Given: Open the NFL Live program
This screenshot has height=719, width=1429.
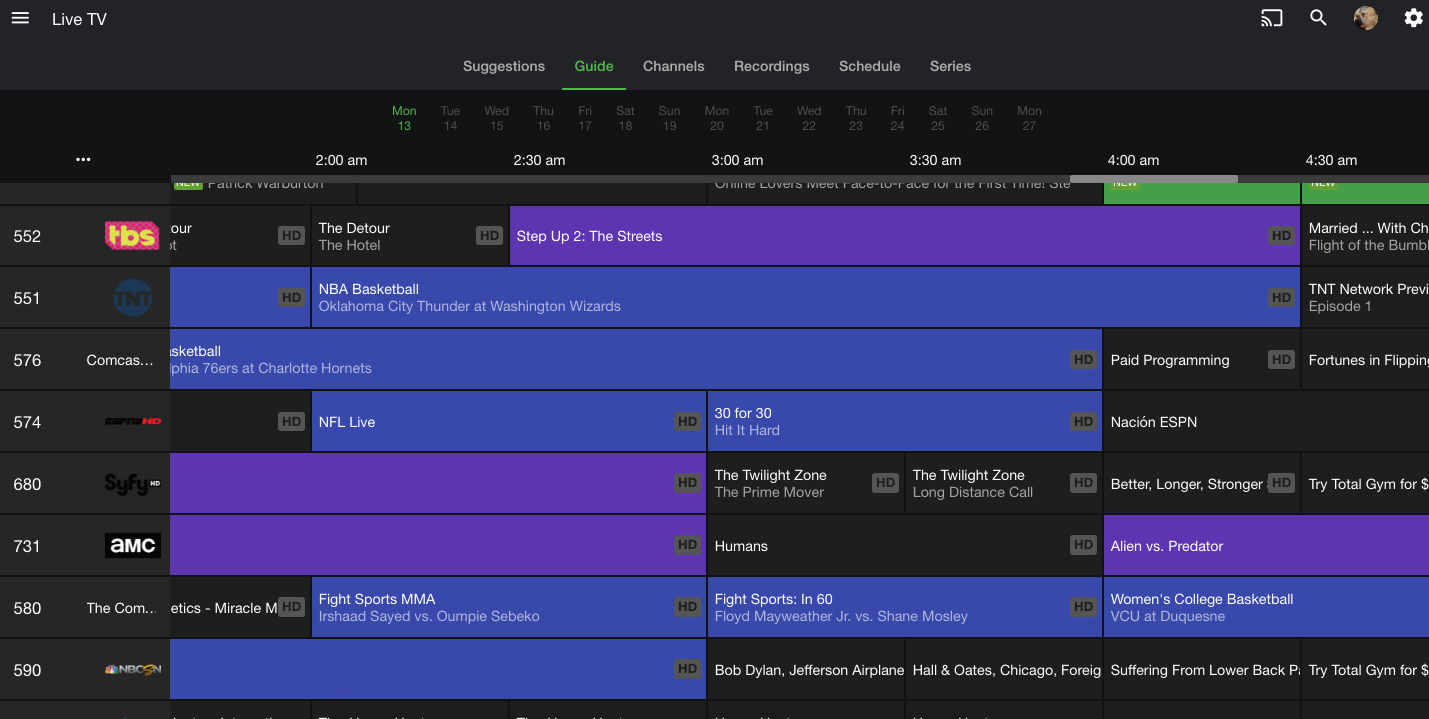Looking at the screenshot, I should coord(509,422).
